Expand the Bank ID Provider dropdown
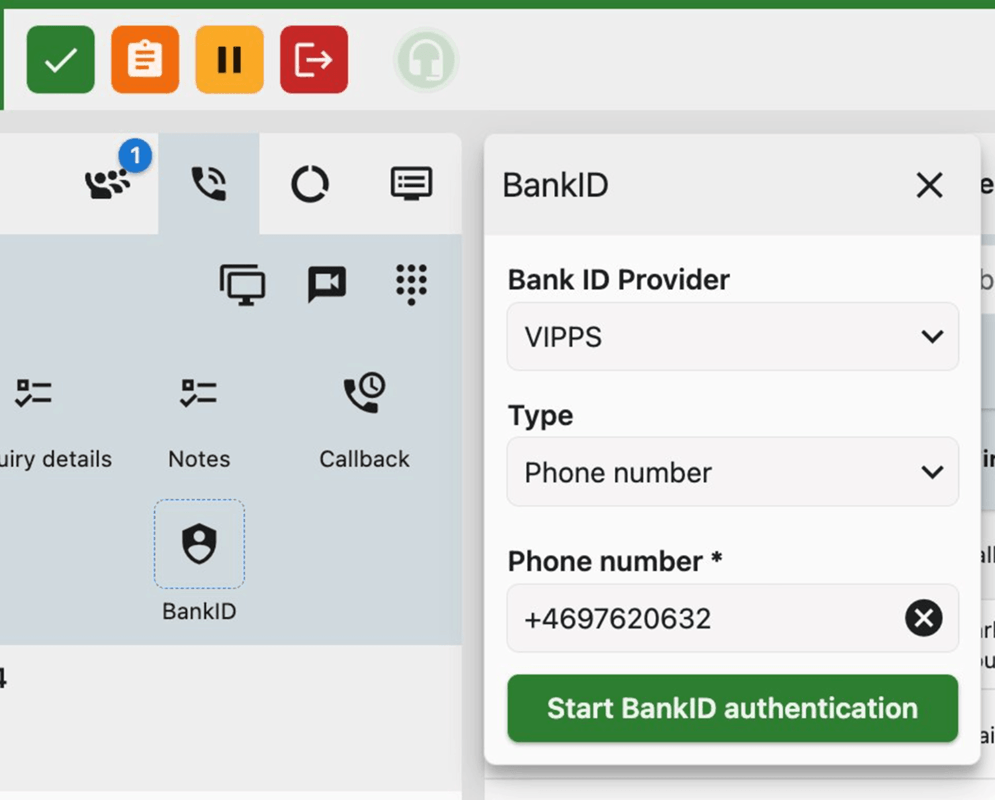The width and height of the screenshot is (995, 800). [x=732, y=337]
